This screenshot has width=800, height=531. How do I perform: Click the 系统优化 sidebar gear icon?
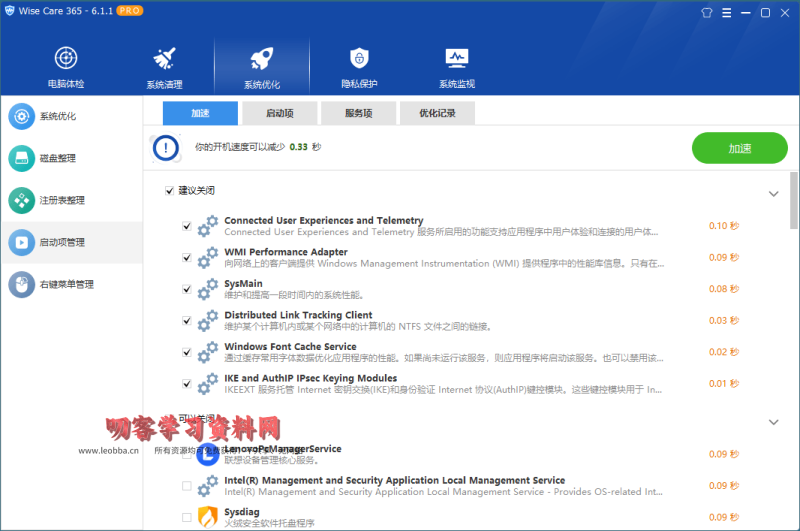coord(21,116)
